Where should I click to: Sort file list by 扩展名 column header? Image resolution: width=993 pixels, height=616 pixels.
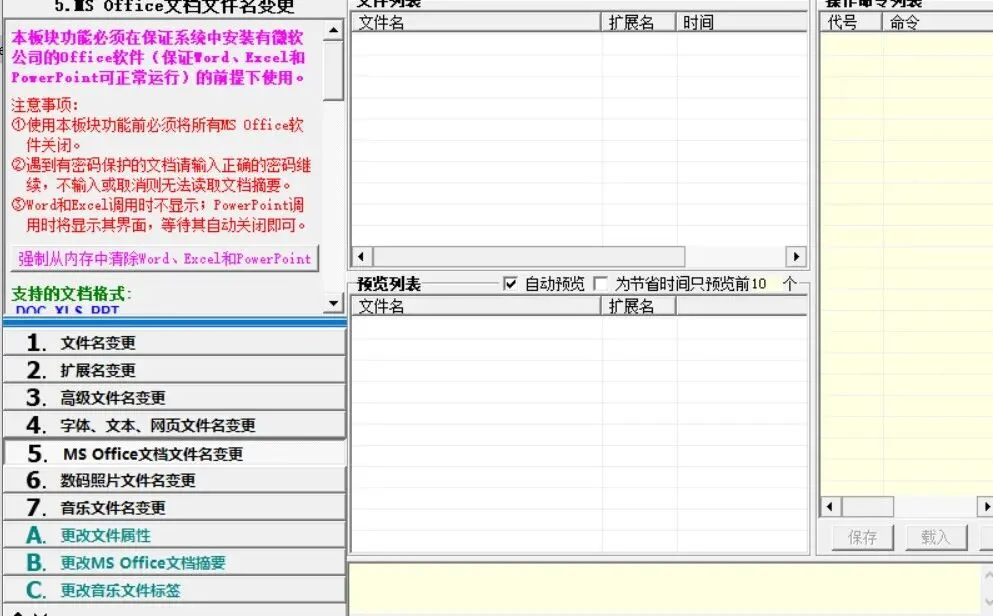point(638,23)
